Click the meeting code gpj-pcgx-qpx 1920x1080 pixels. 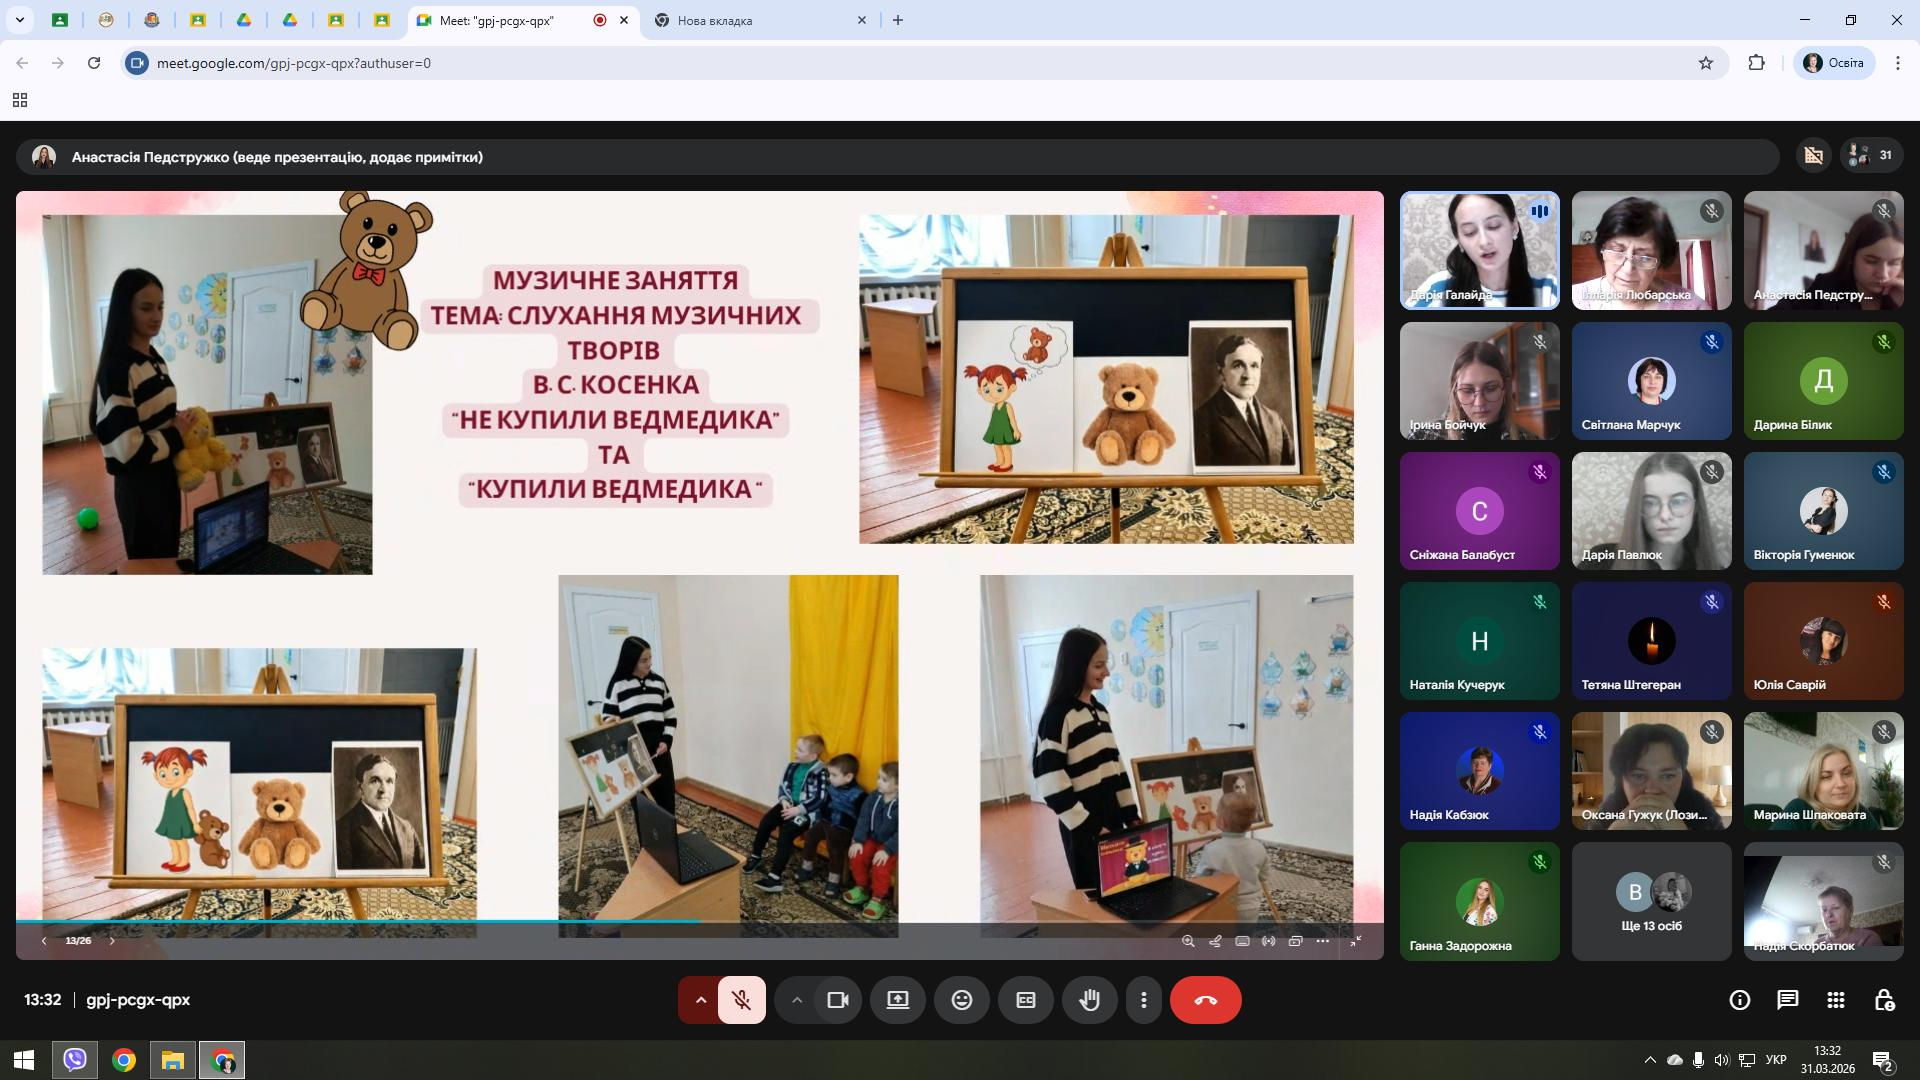(138, 1000)
